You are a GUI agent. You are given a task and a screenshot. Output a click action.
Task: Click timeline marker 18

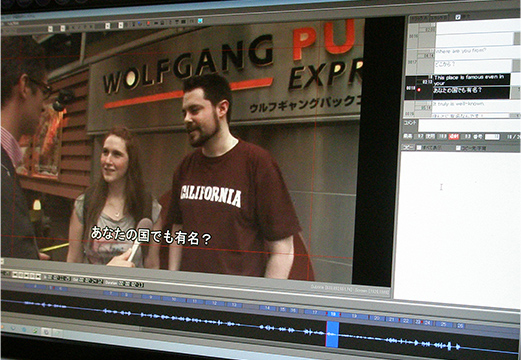[333, 314]
